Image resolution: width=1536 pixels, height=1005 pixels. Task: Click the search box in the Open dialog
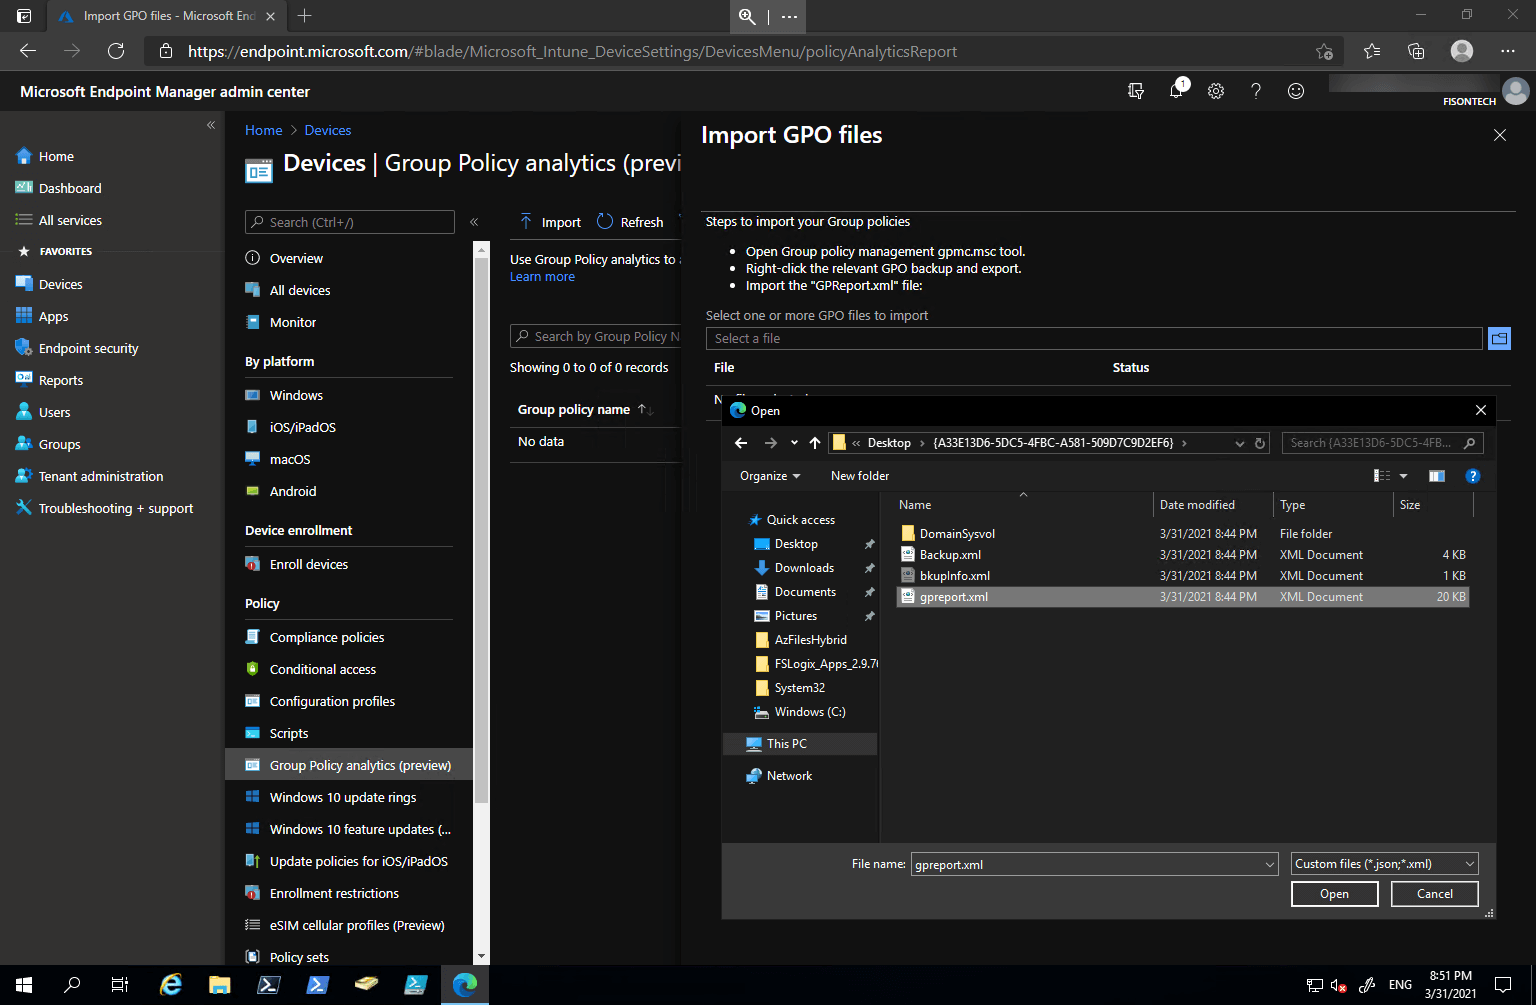[x=1382, y=443]
